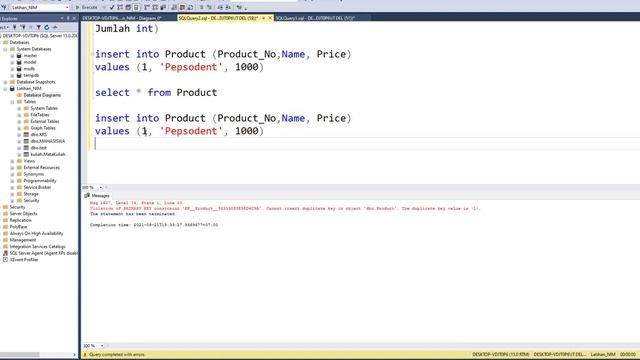Select the Graph Tables folder

pos(43,128)
